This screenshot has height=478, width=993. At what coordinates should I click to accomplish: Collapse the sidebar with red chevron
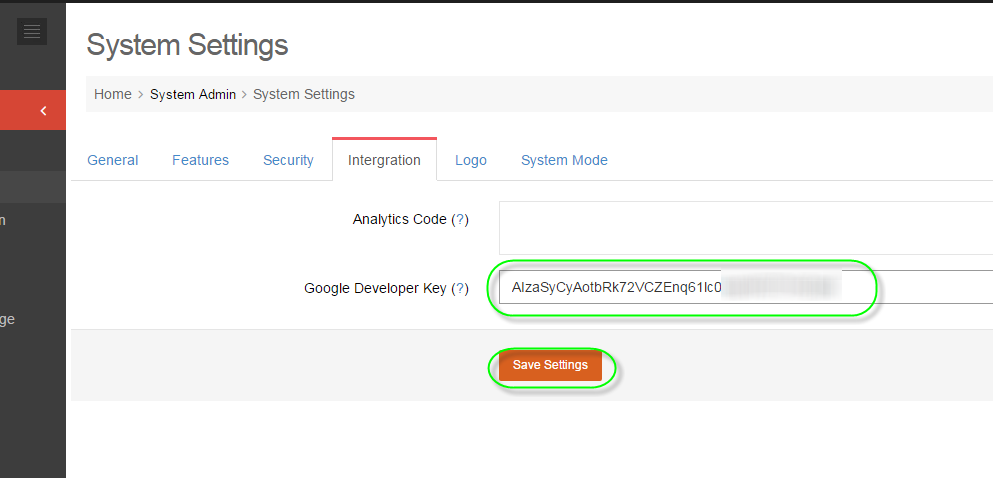coord(43,110)
